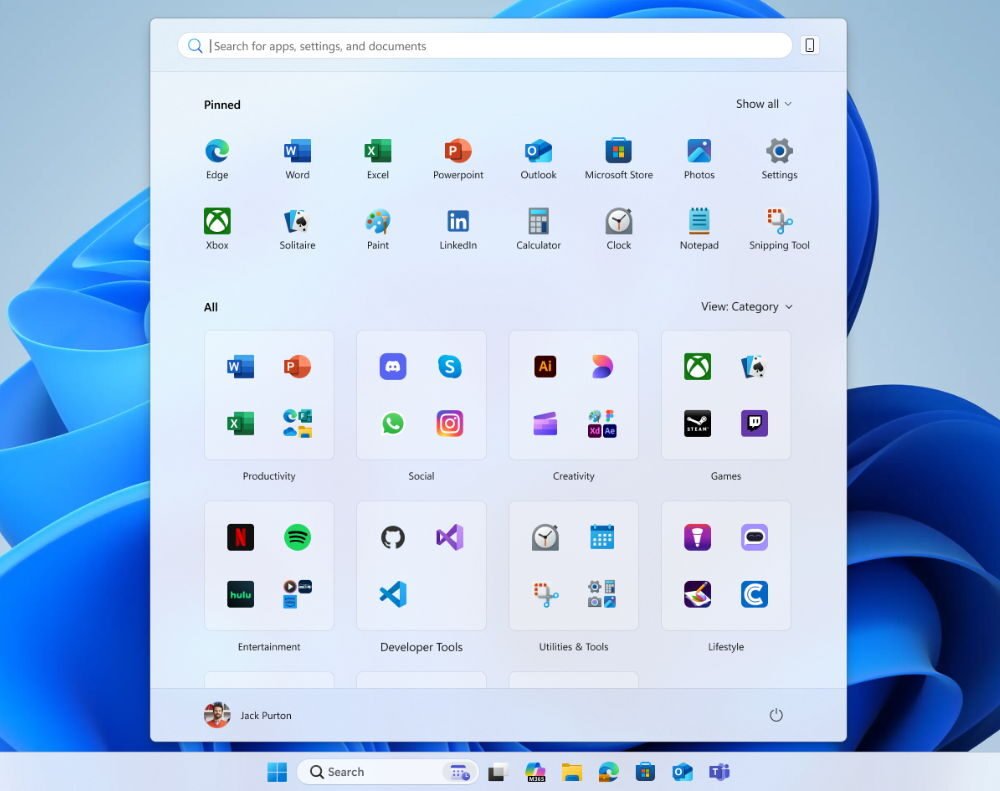Launch the Paint app
This screenshot has height=791, width=1000.
point(378,221)
